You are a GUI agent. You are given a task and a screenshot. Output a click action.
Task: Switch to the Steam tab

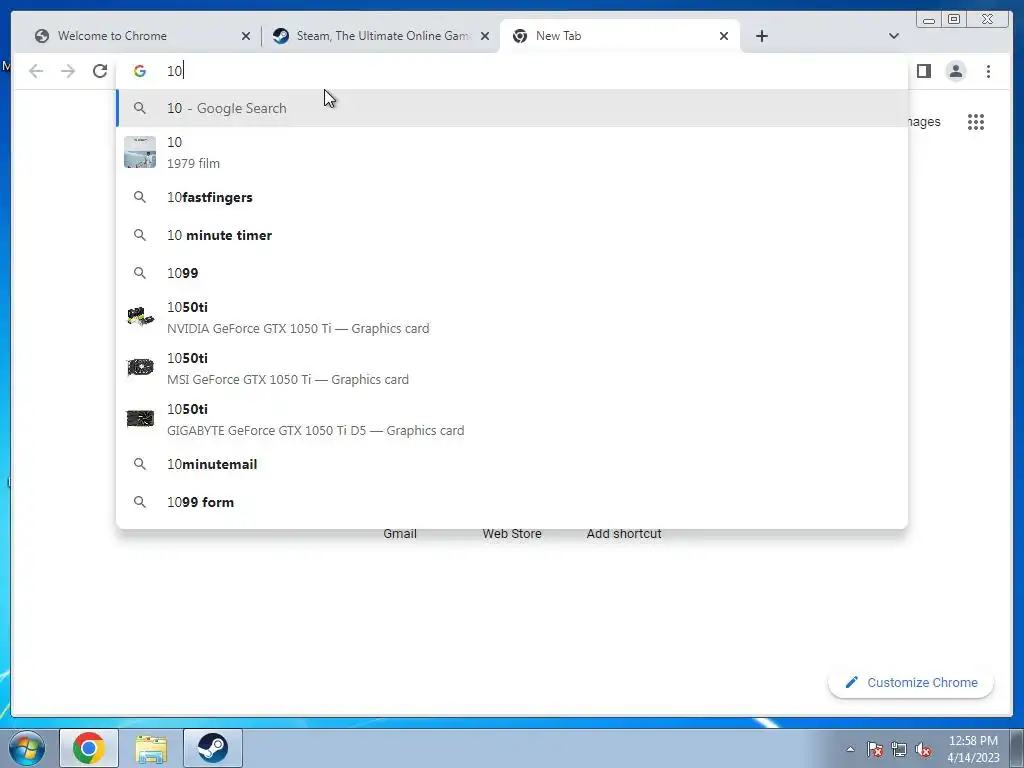point(382,36)
